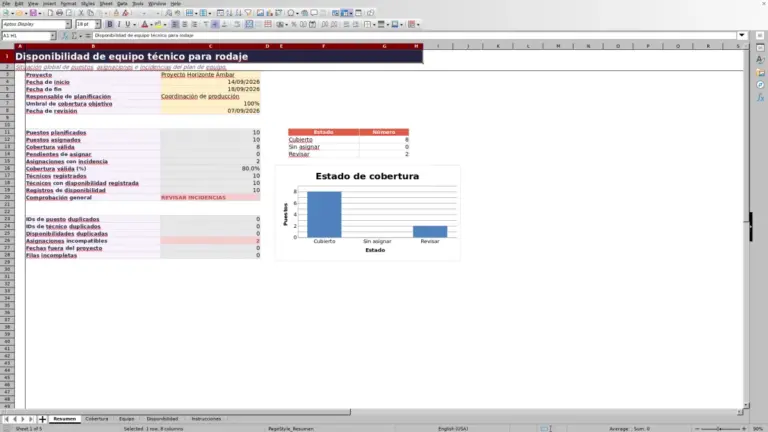Click the Sort Ascending icon
768x432 pixels.
point(229,13)
